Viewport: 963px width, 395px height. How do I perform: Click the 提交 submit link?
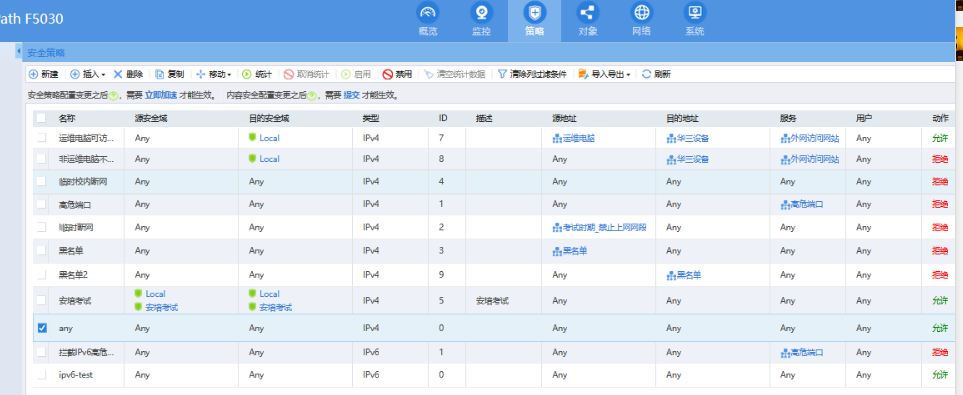[x=351, y=95]
